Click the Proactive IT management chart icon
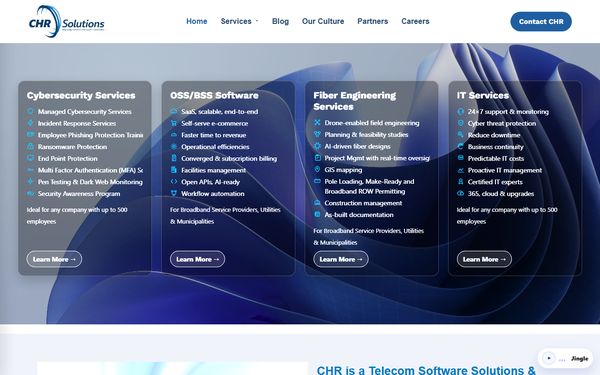Screen dimensions: 600x375 tap(461, 170)
